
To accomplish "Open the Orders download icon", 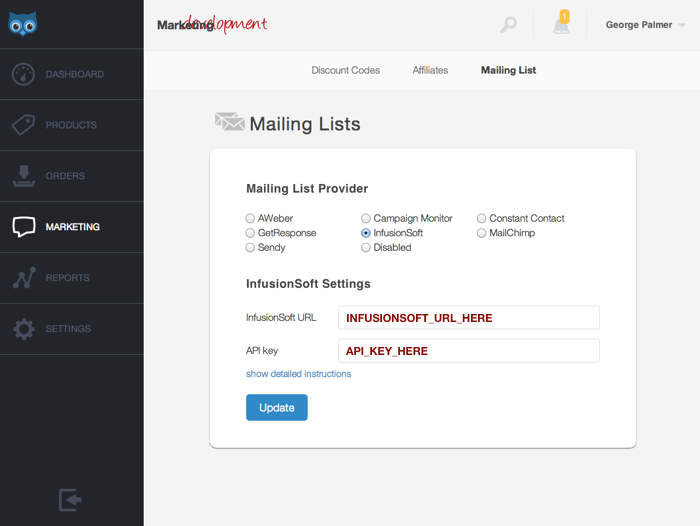I will click(24, 176).
